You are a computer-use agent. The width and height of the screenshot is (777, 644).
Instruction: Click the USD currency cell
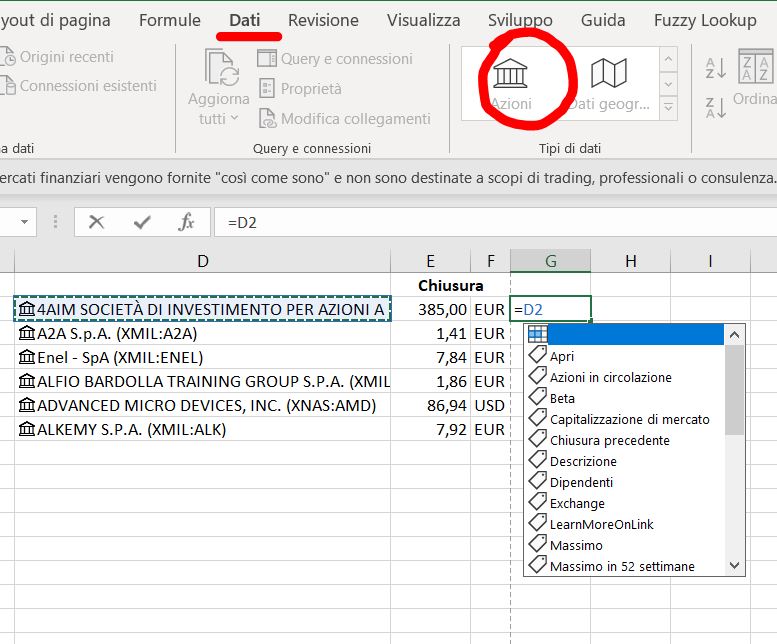(491, 405)
